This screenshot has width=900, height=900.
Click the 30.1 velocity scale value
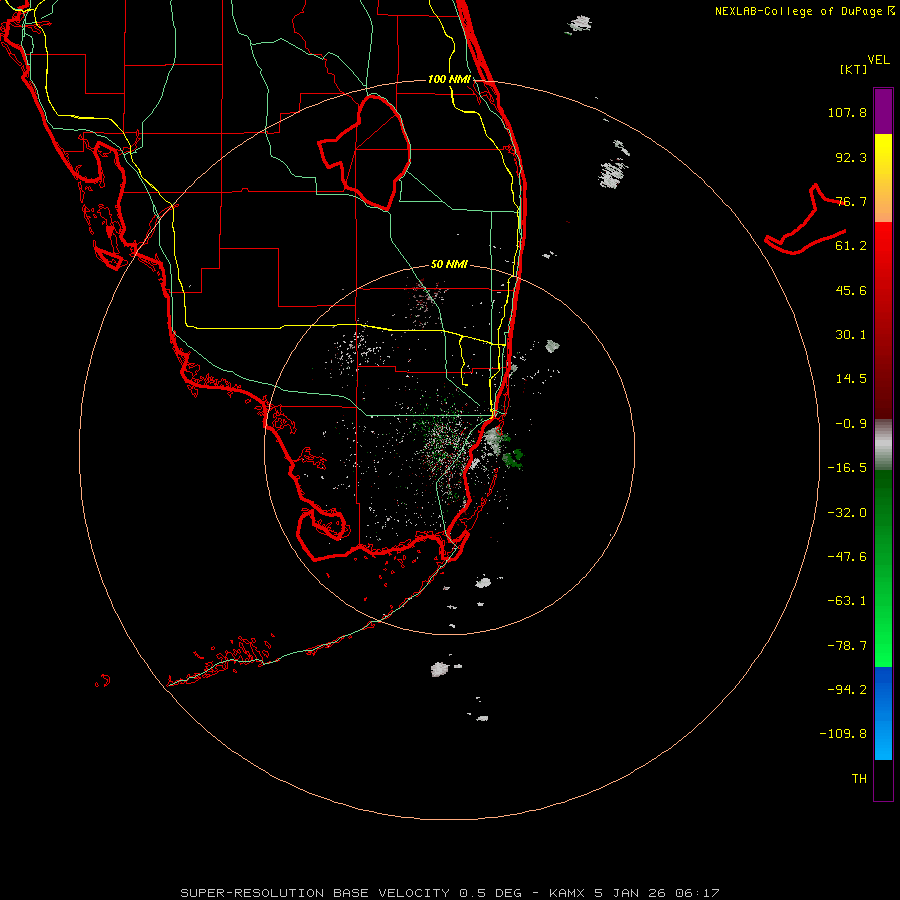pyautogui.click(x=851, y=335)
